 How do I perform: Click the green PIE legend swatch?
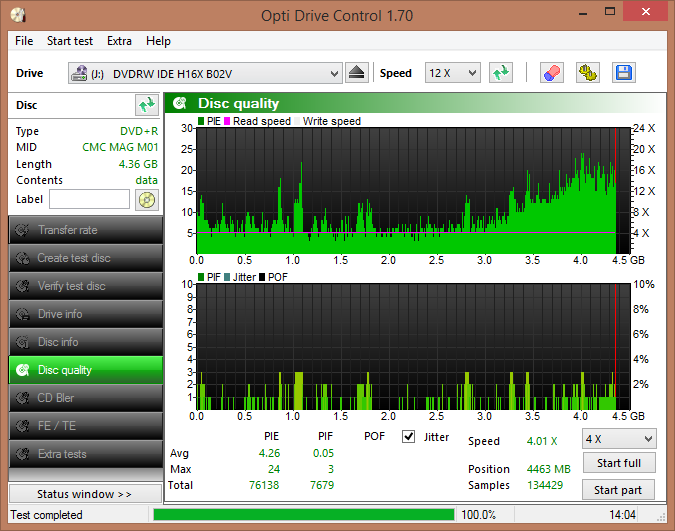pyautogui.click(x=201, y=121)
